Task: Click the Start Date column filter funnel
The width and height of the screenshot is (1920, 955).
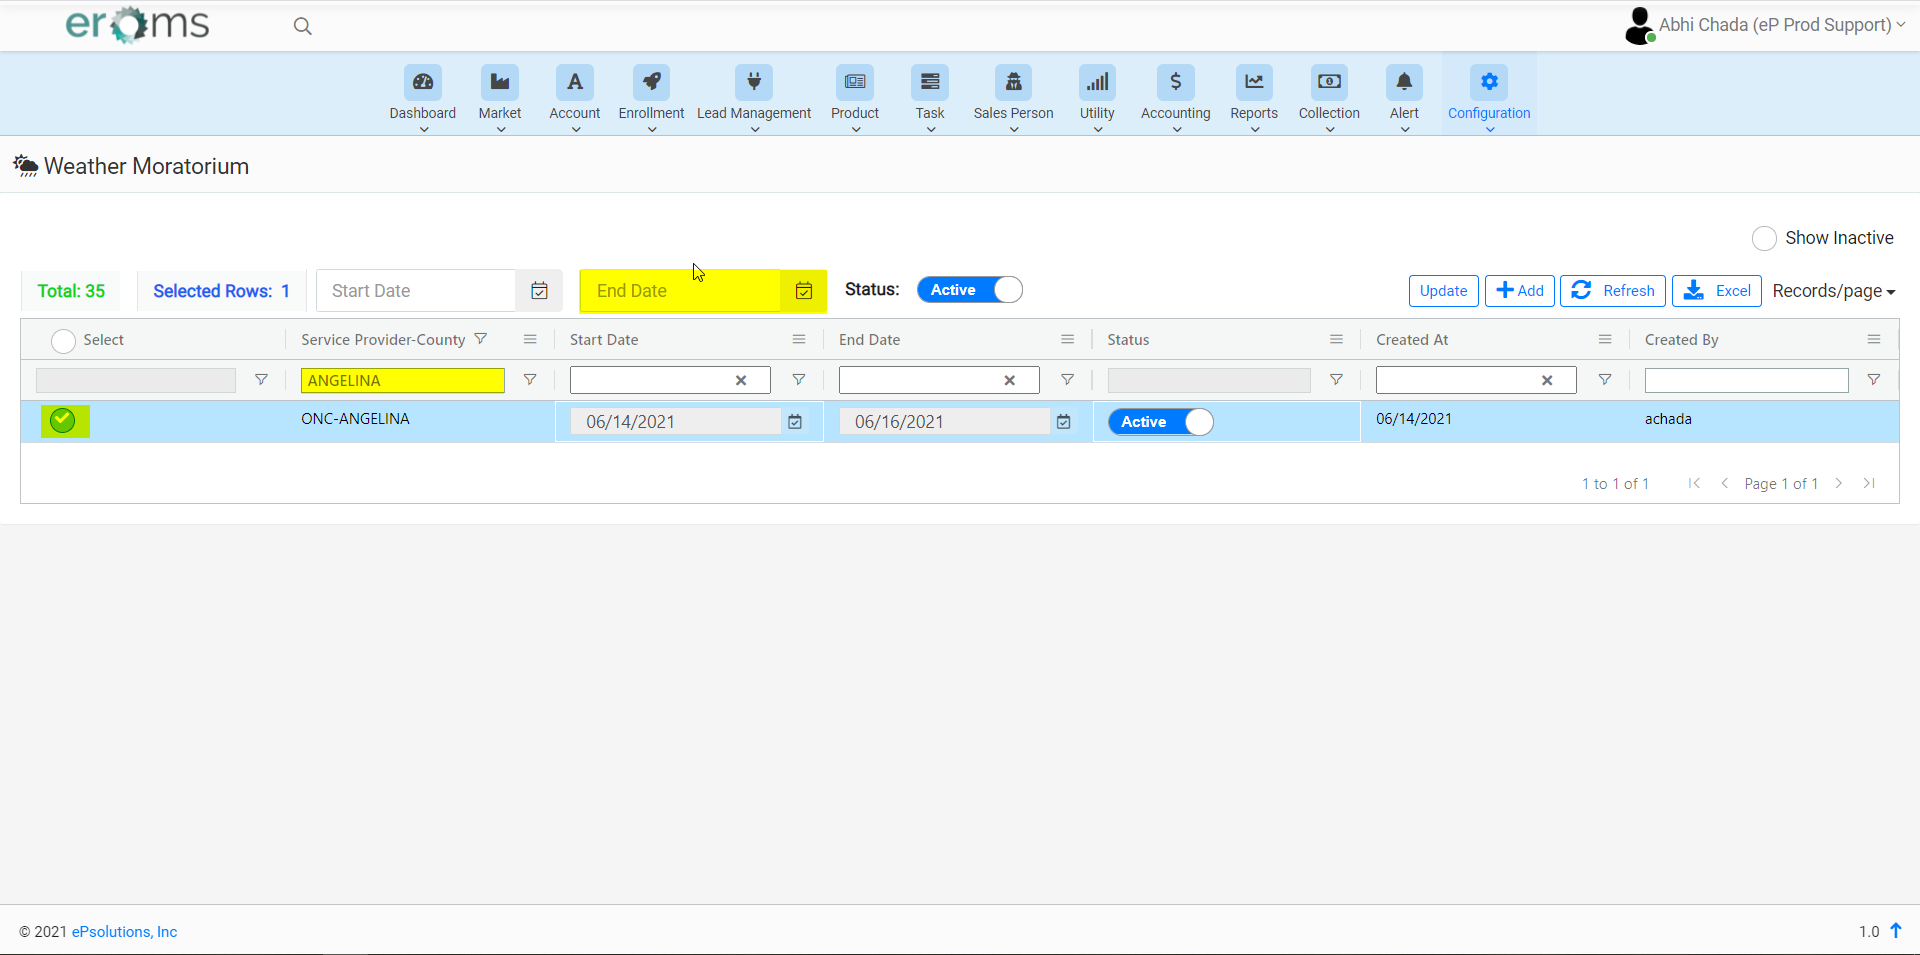Action: point(799,380)
